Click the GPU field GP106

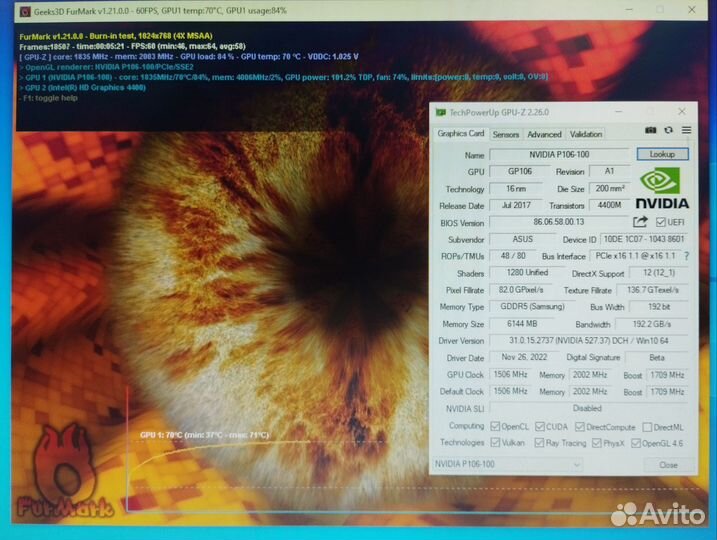[x=519, y=171]
